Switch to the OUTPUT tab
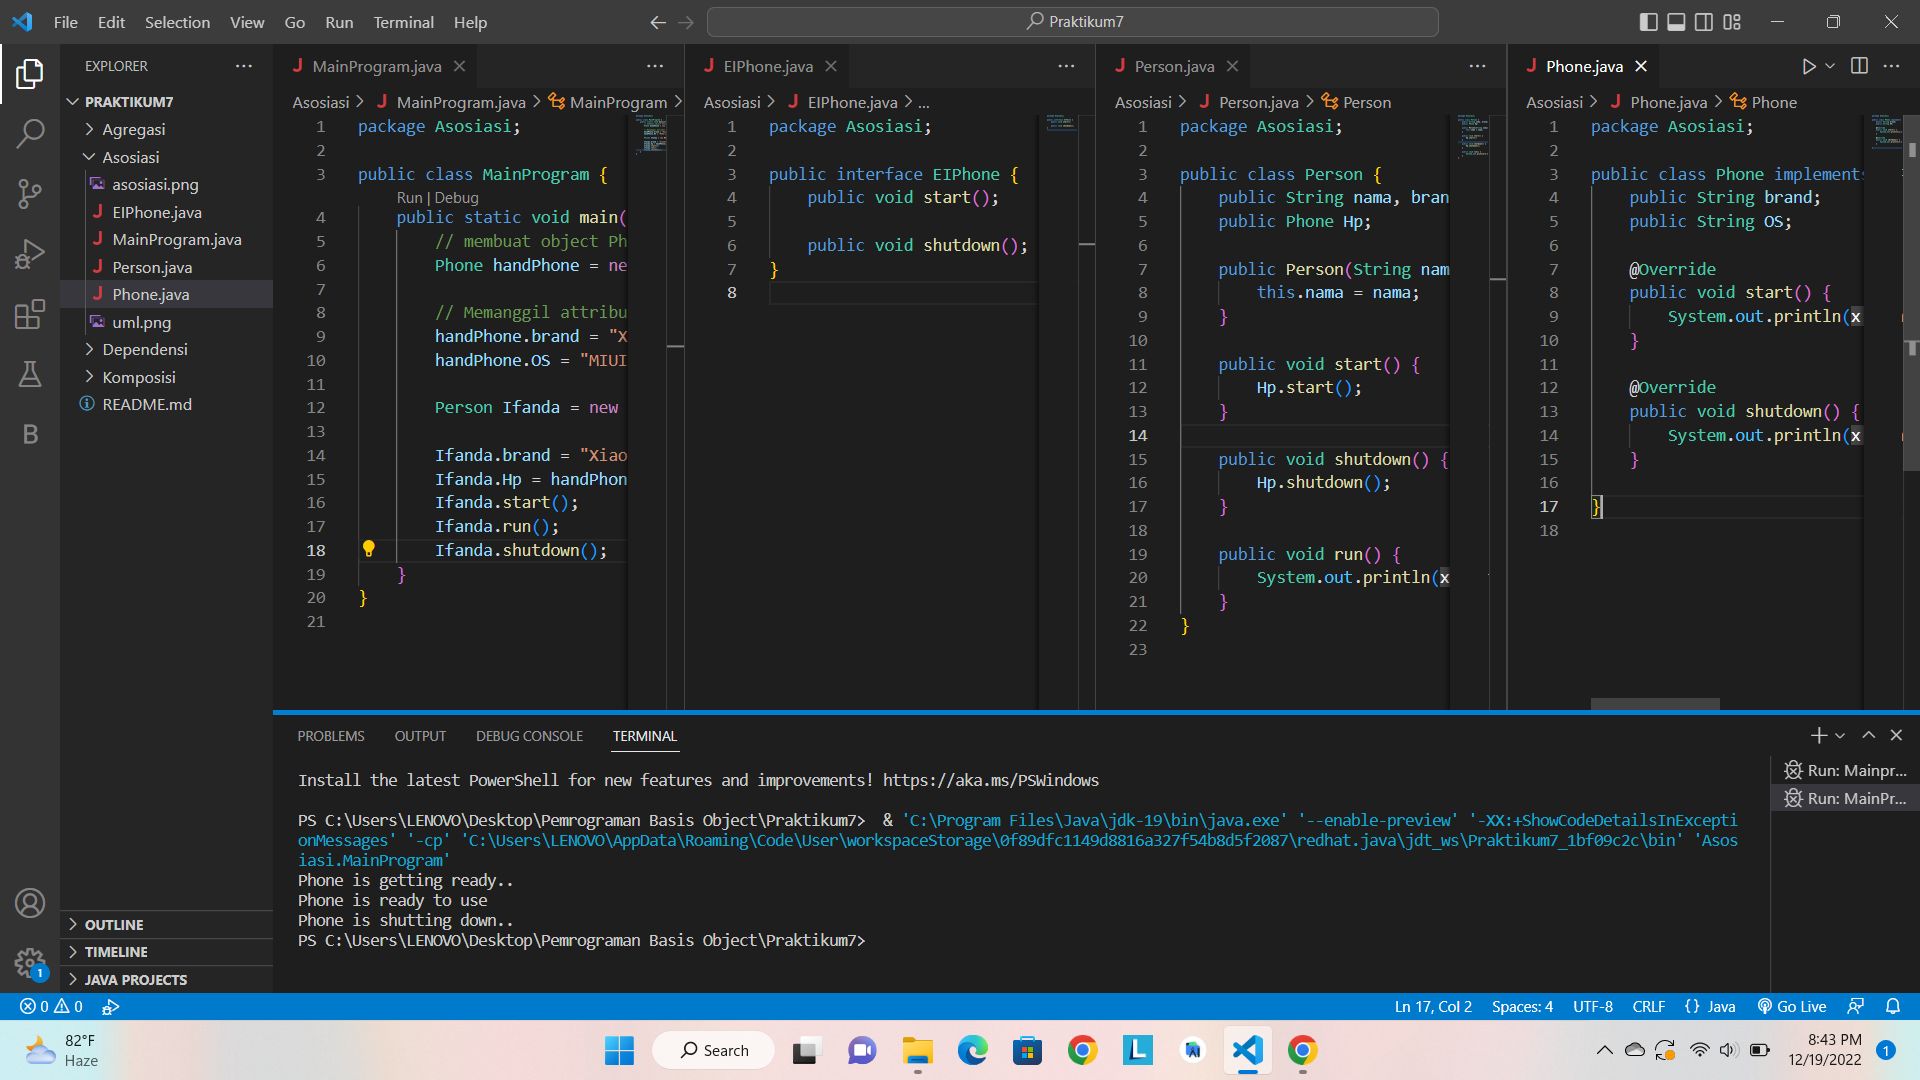 tap(420, 736)
